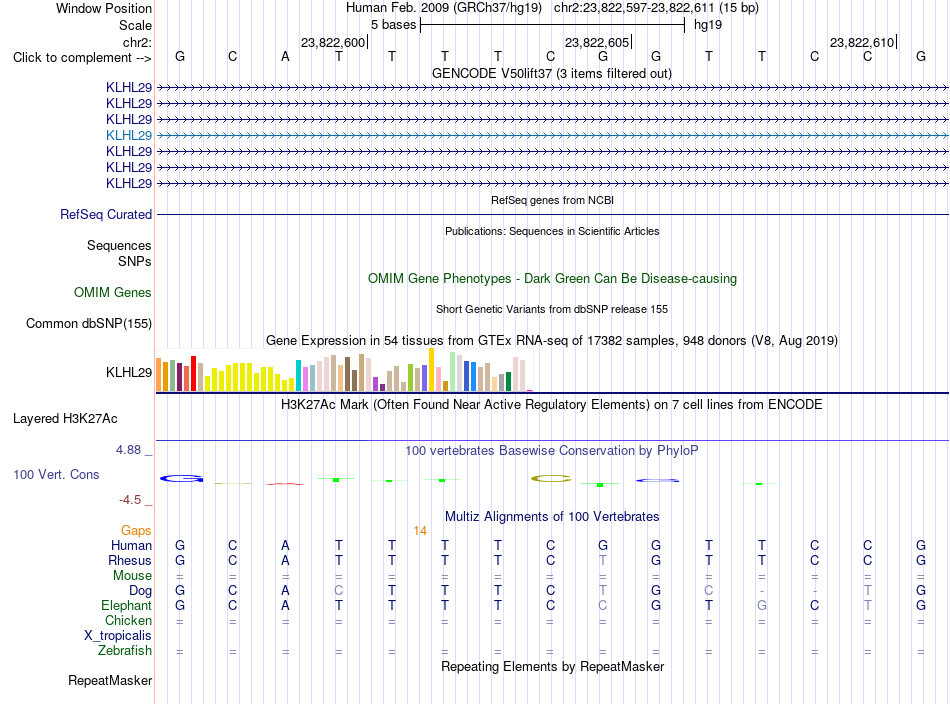
Task: Click the 4.88 PhyloP upper scale value
Action: pos(128,450)
